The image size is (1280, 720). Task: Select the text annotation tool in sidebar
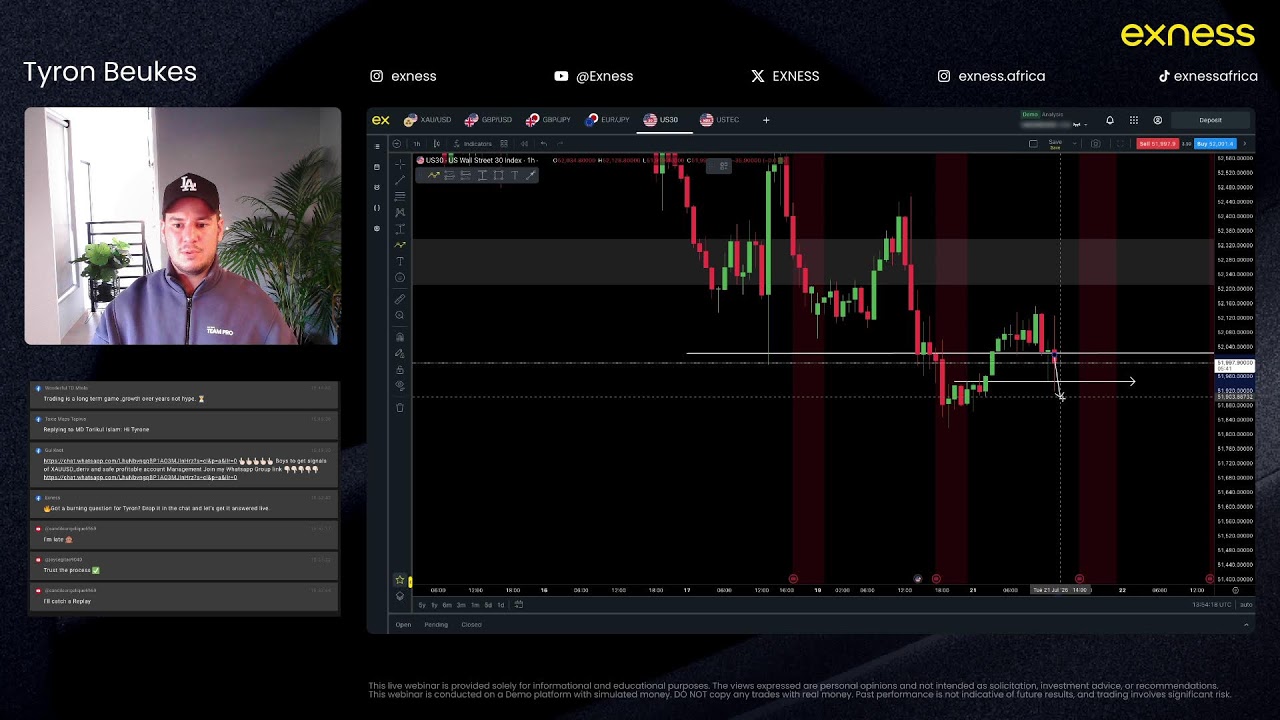point(400,261)
